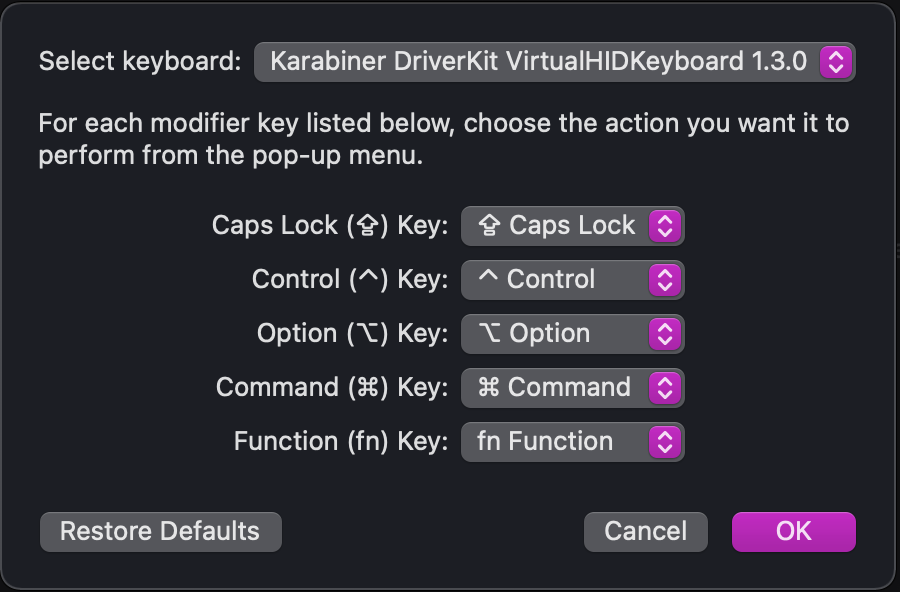
Task: Click the ⌘ symbol inside the Command pop-up
Action: click(488, 388)
